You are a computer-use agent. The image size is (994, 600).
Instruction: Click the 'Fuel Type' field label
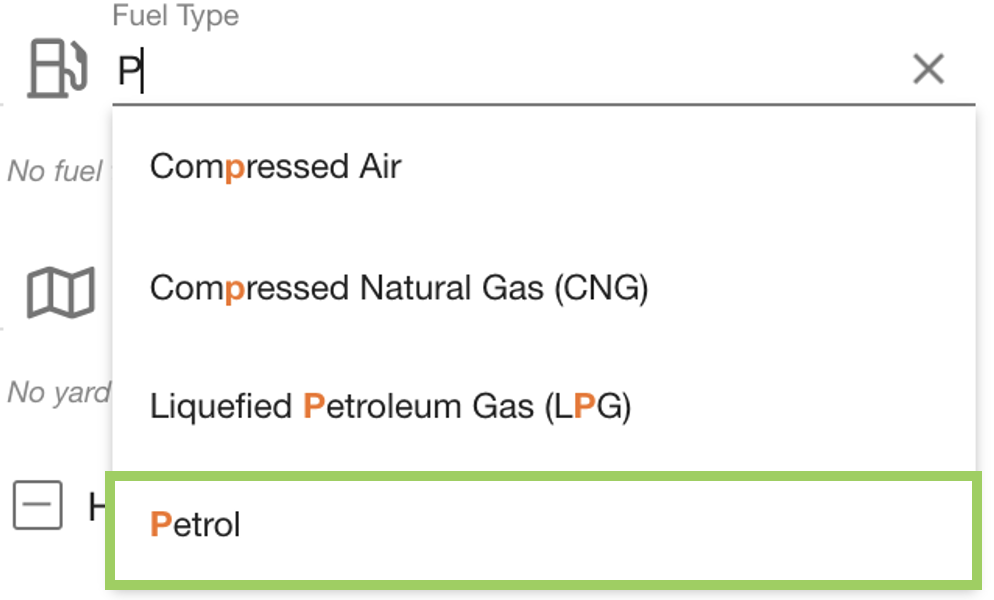pyautogui.click(x=175, y=17)
